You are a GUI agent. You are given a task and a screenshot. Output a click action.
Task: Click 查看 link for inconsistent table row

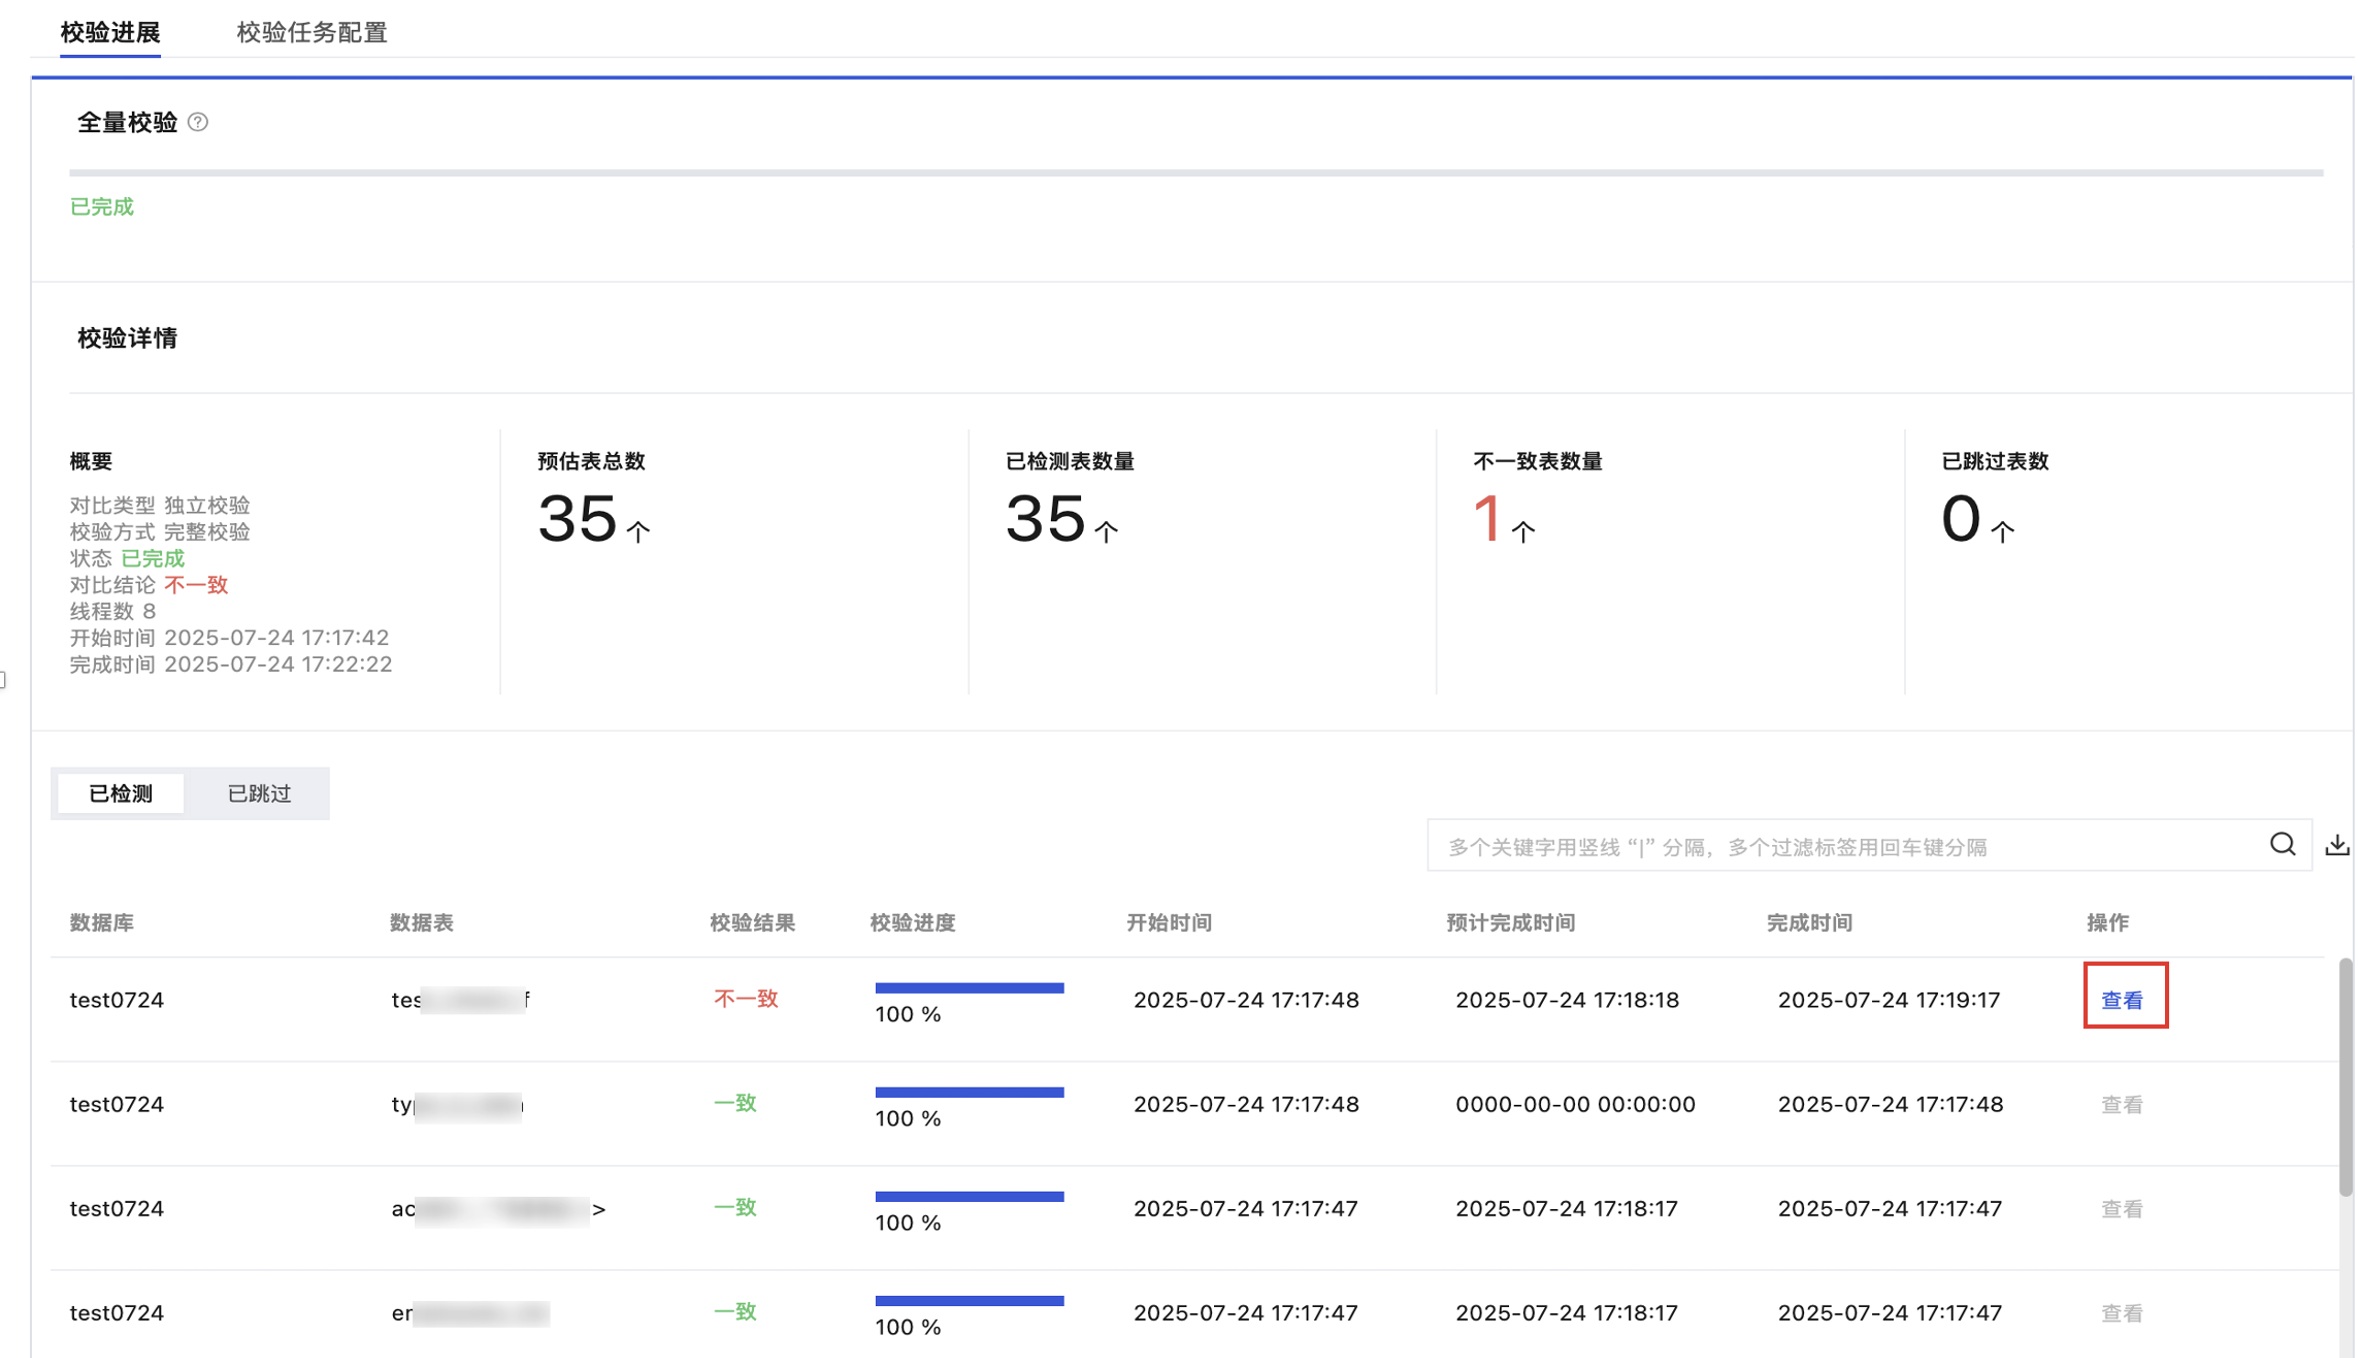2121,999
